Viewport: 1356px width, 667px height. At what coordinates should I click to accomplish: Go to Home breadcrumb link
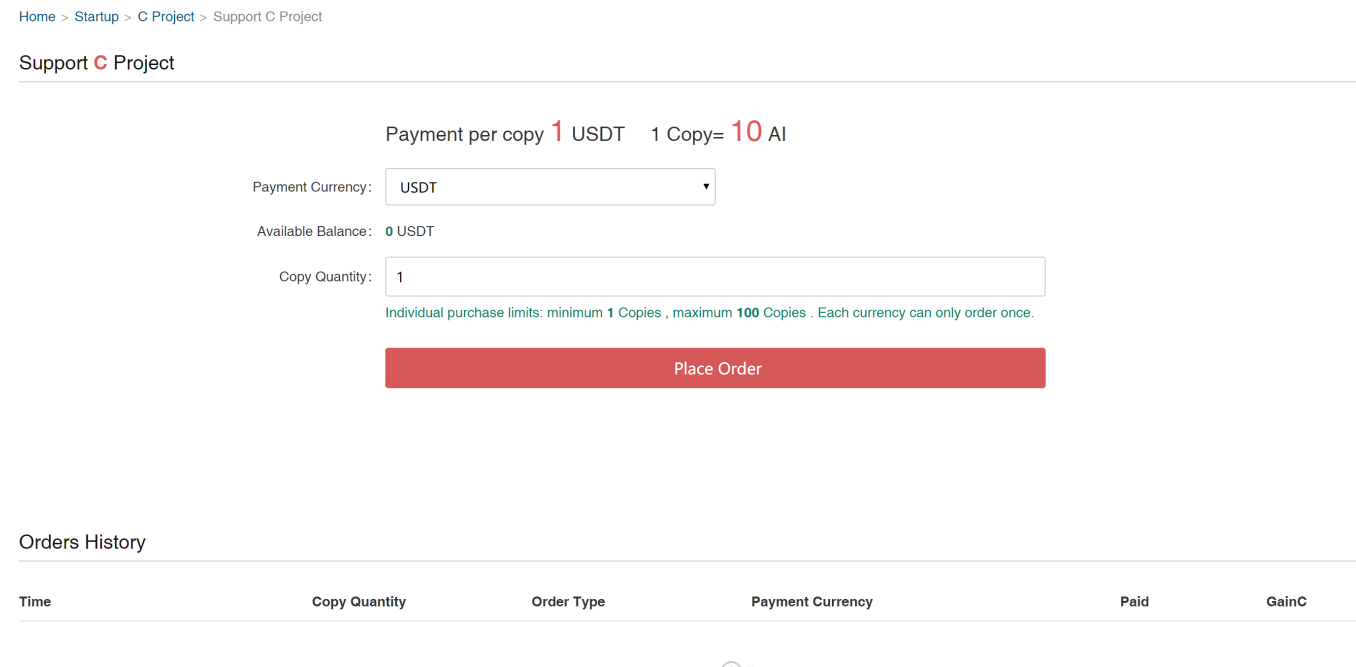[x=37, y=17]
